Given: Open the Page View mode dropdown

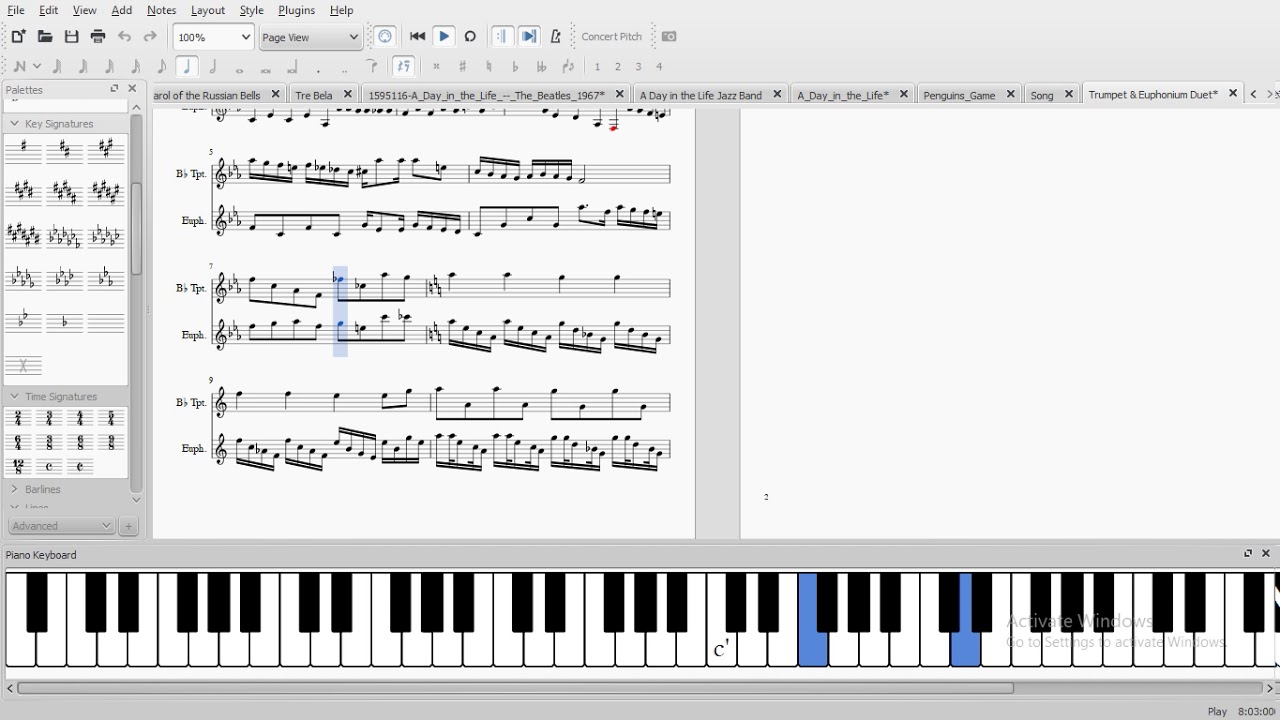Looking at the screenshot, I should (x=310, y=37).
